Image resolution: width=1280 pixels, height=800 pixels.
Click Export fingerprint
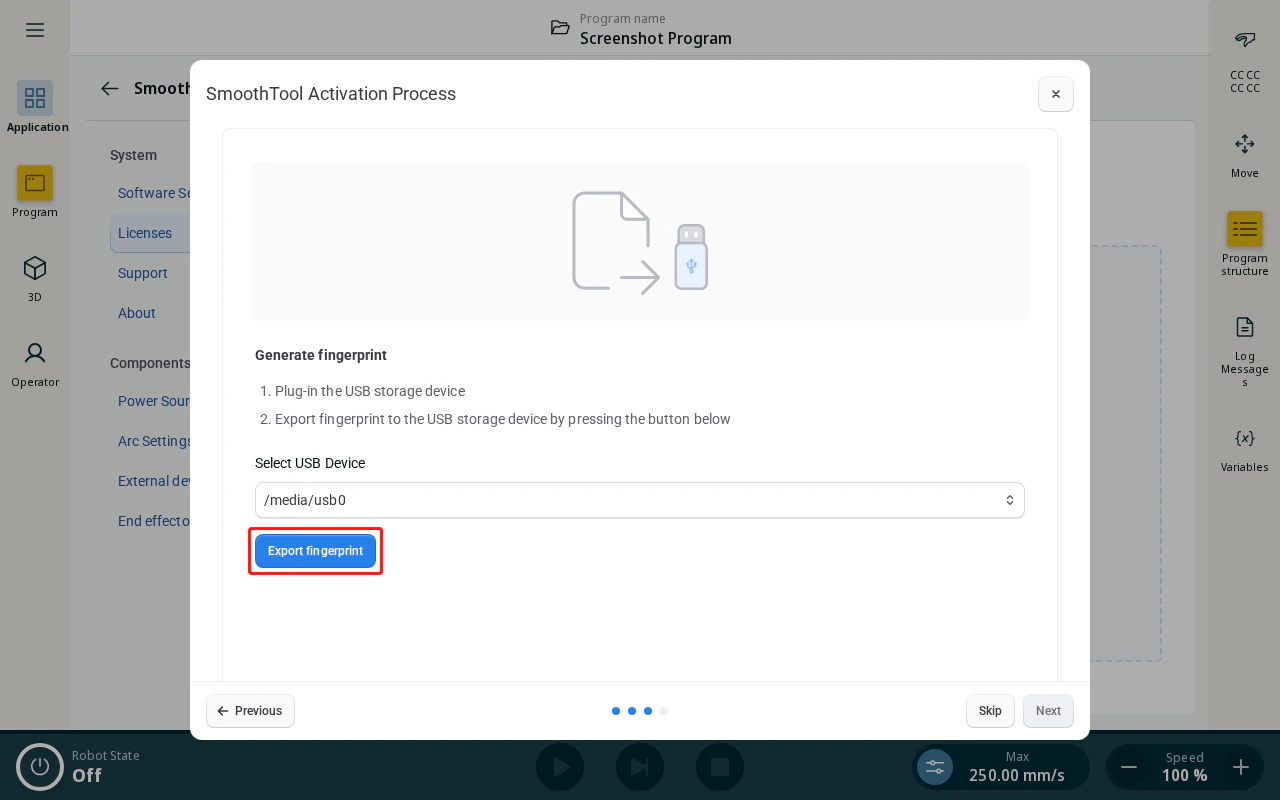click(x=315, y=551)
